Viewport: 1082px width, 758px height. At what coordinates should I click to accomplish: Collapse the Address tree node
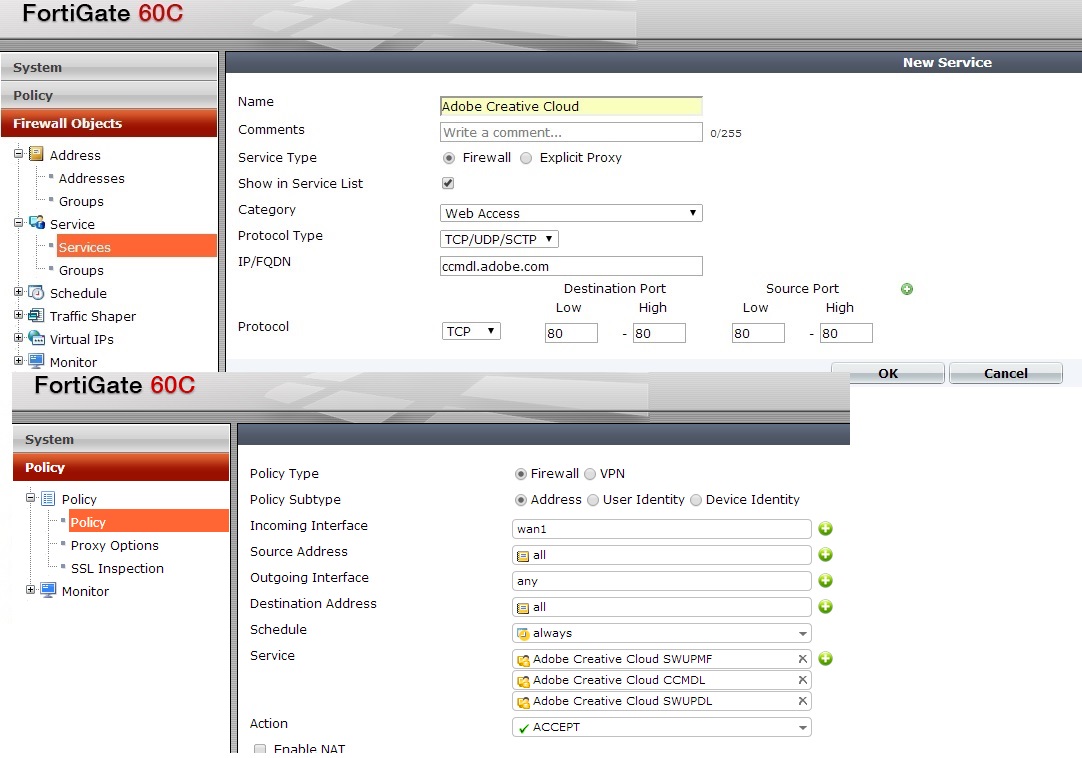[19, 154]
